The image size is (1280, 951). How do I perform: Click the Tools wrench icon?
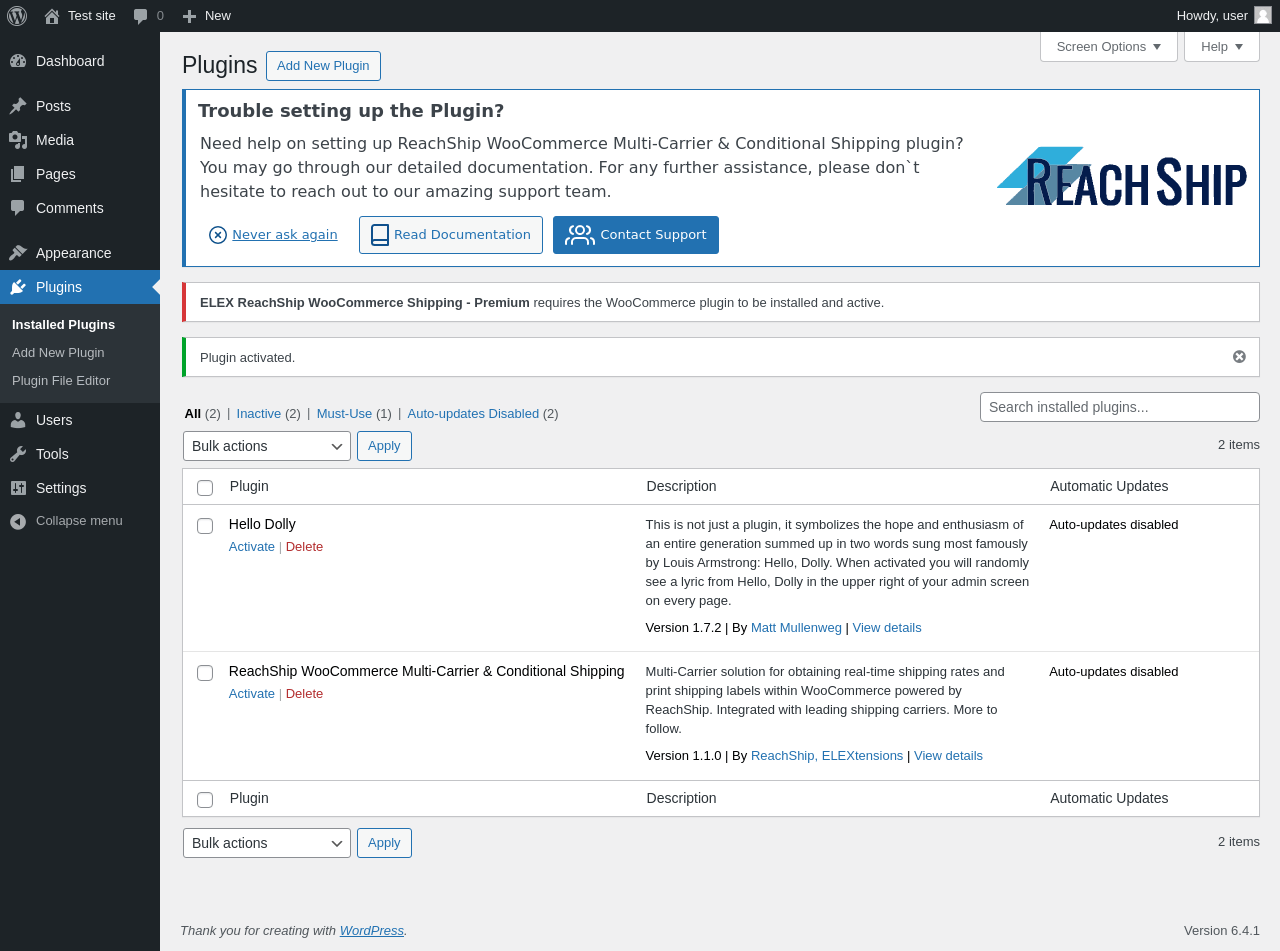[x=18, y=454]
